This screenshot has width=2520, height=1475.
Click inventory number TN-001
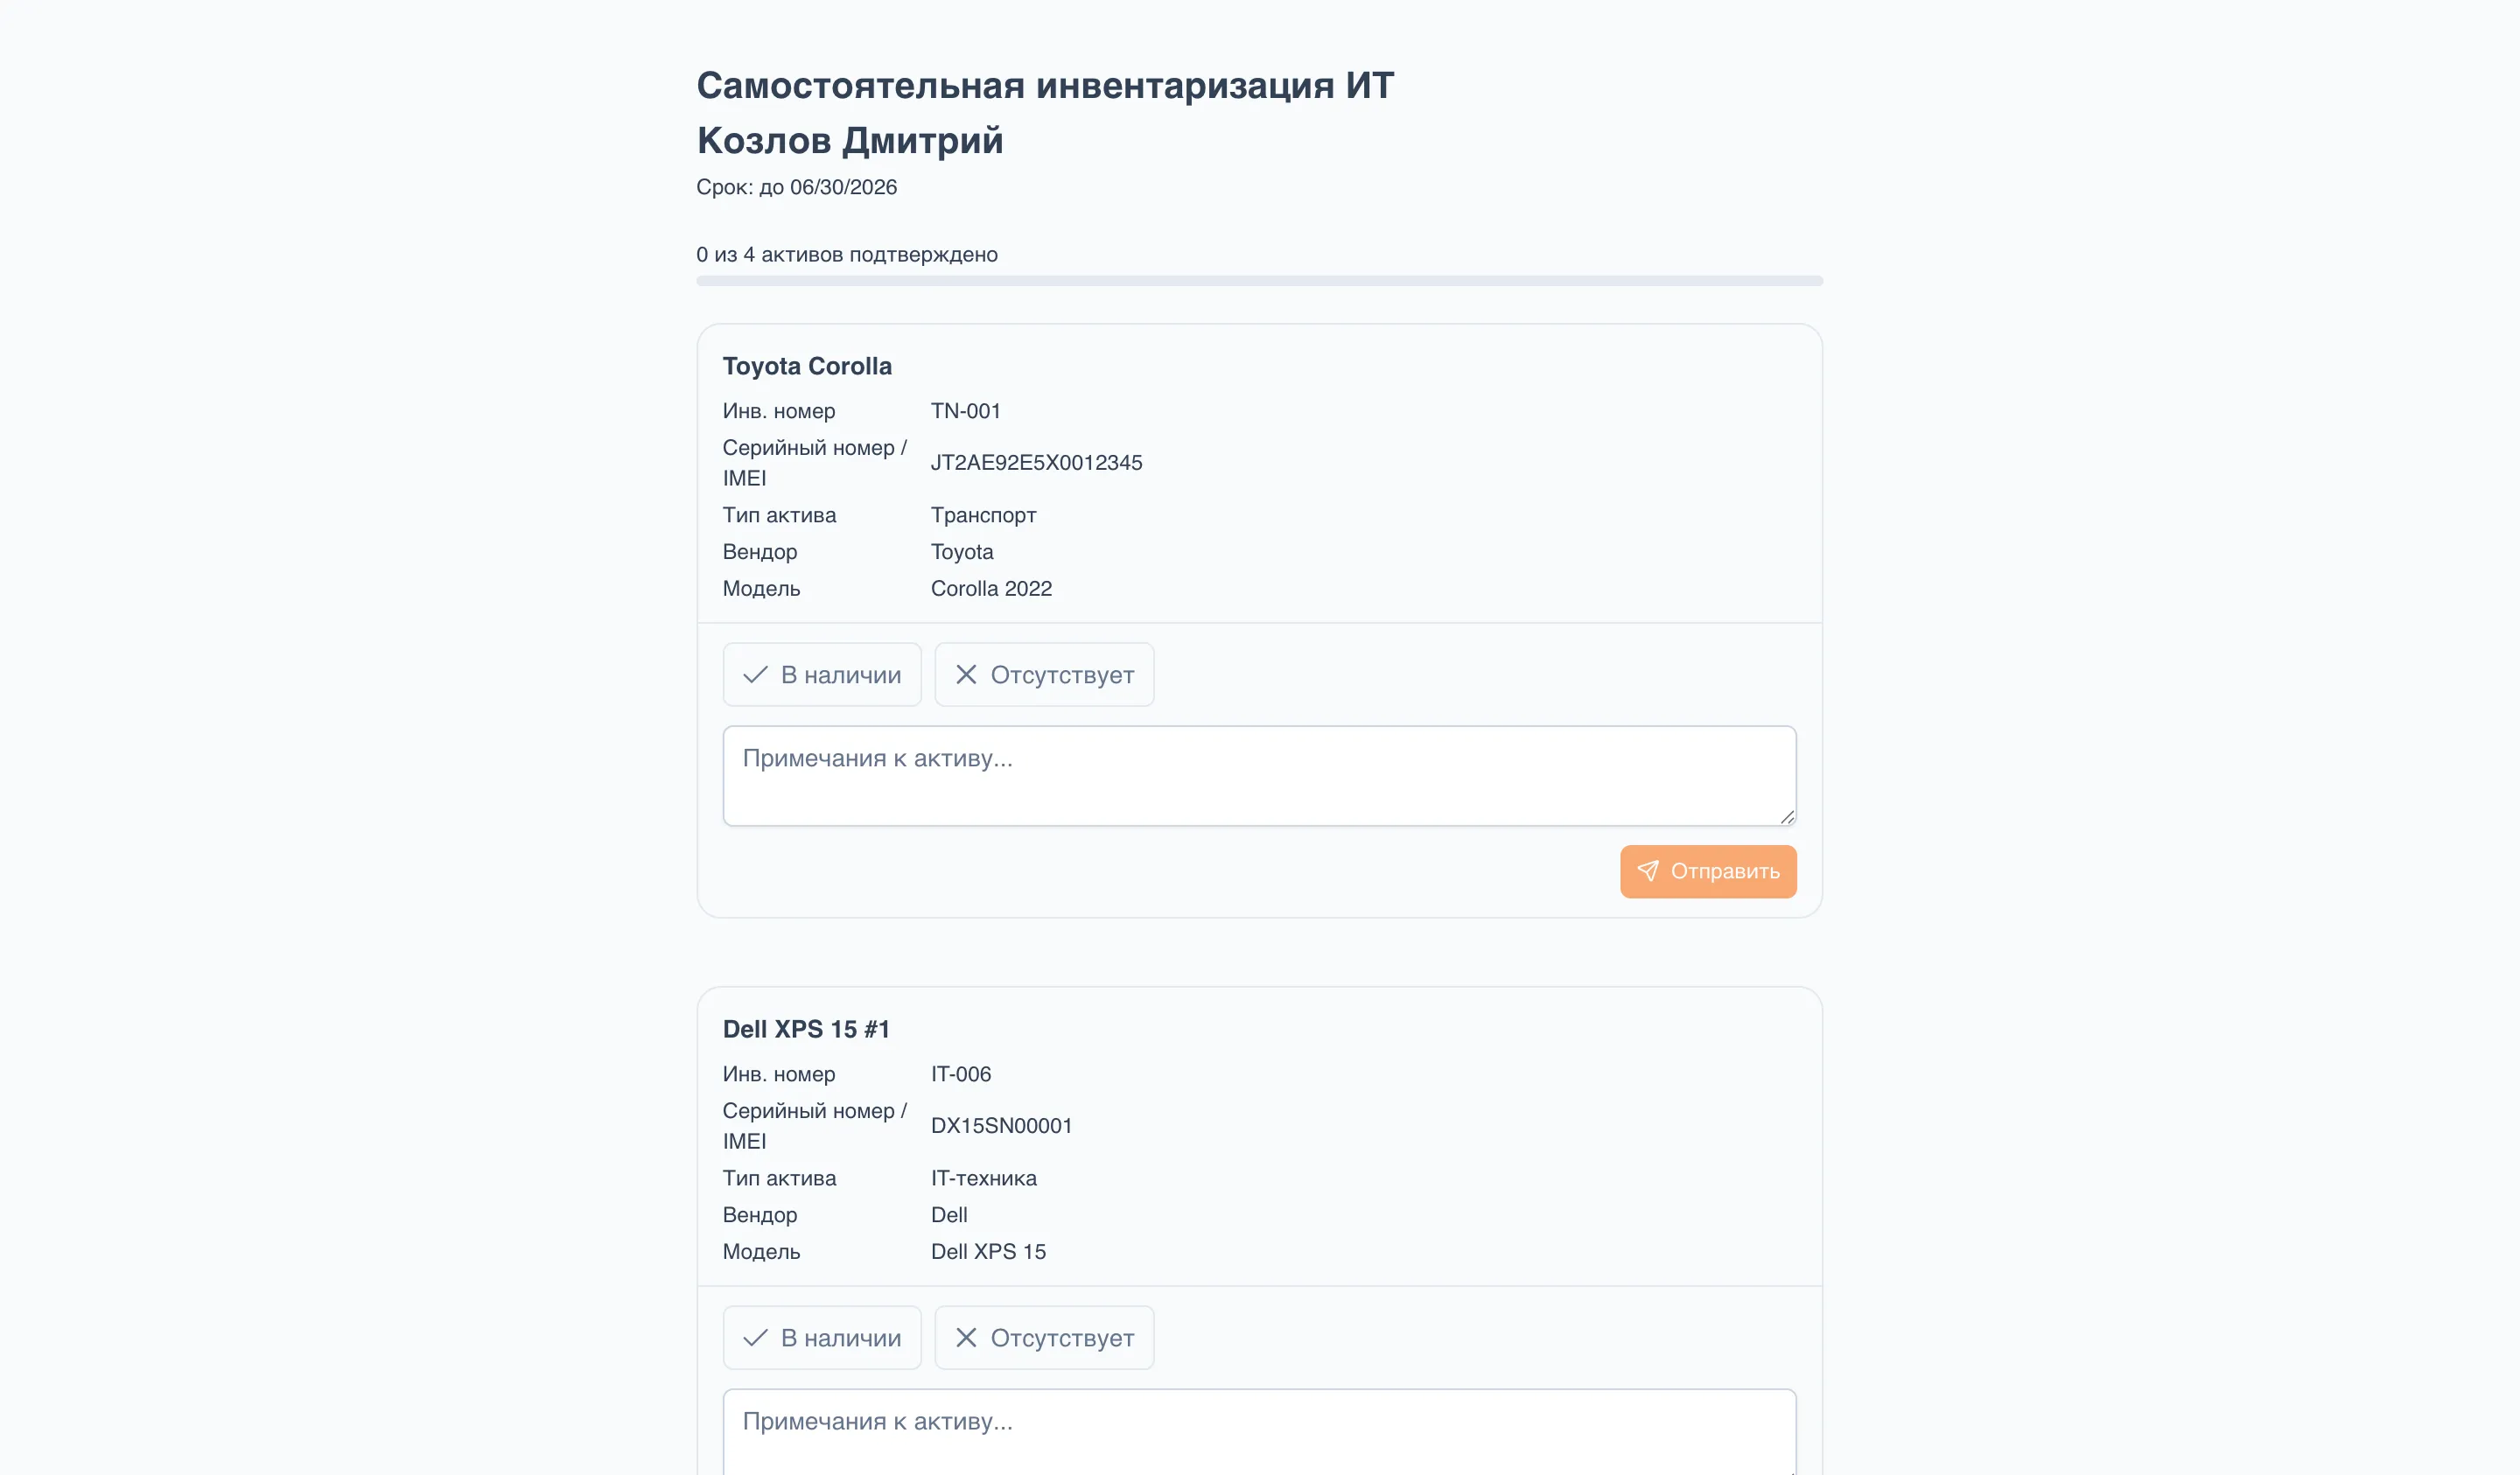965,411
